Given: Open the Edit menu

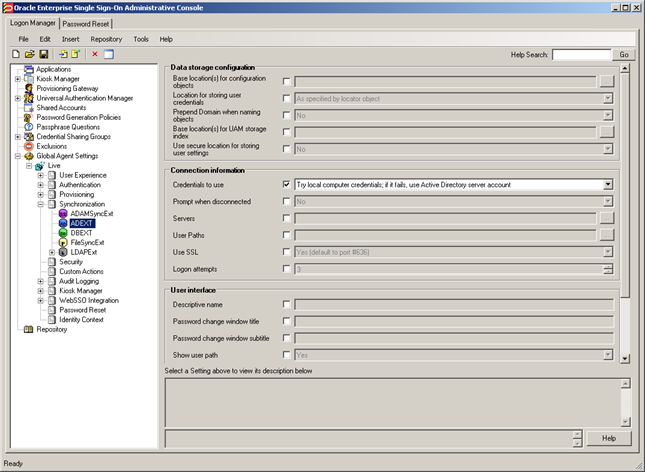Looking at the screenshot, I should (45, 39).
